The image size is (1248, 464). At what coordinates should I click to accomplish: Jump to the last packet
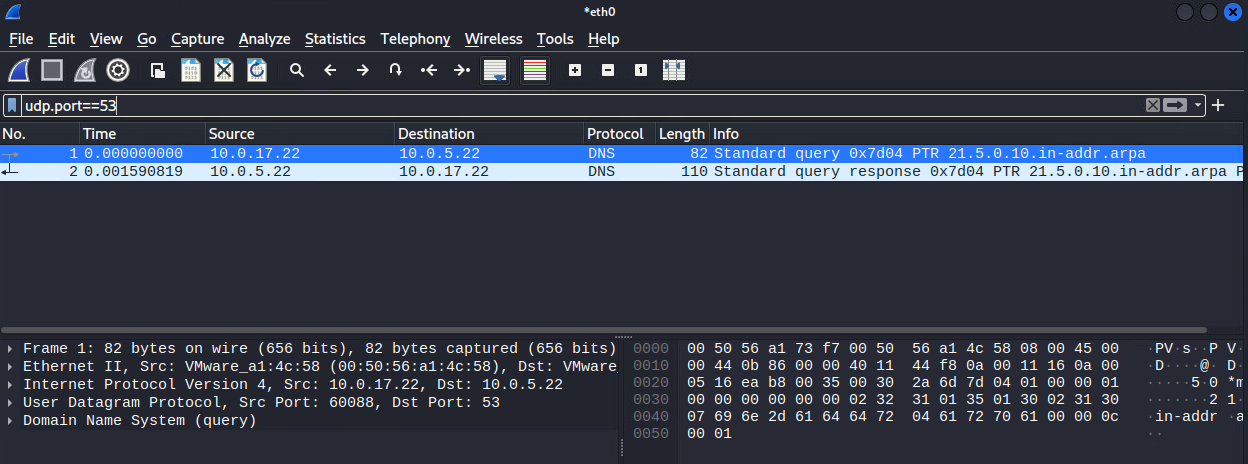461,70
